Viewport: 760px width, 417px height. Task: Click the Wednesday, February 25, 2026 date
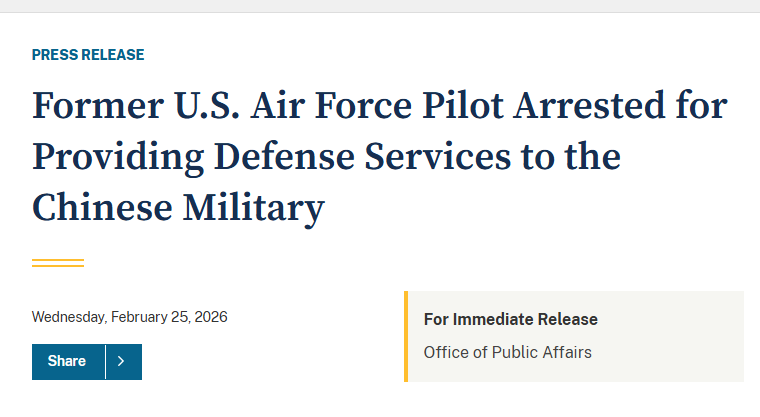[x=130, y=317]
